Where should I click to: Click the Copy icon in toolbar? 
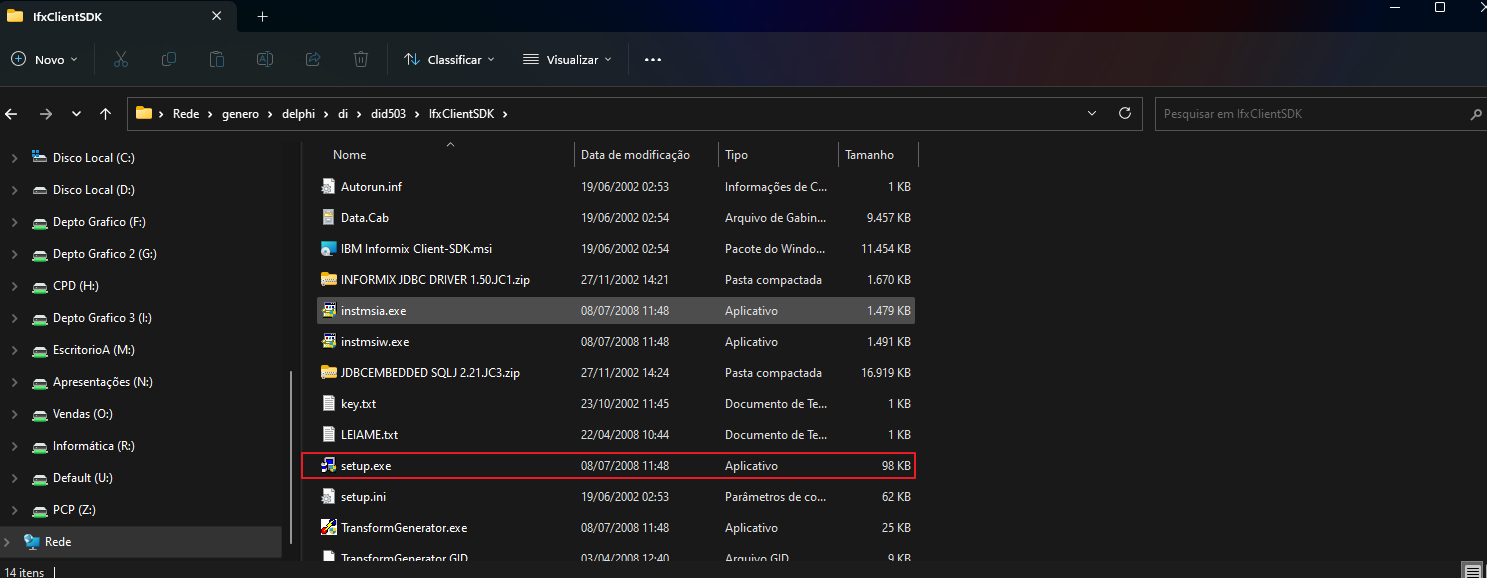tap(169, 60)
